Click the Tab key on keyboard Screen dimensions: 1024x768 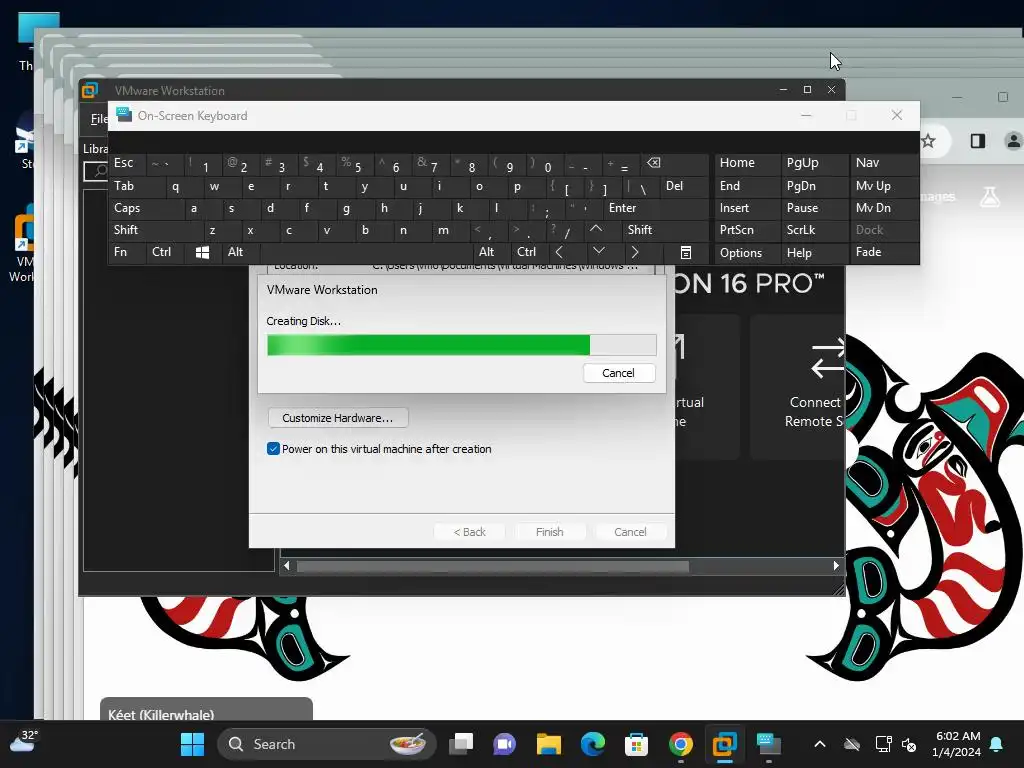click(x=136, y=186)
